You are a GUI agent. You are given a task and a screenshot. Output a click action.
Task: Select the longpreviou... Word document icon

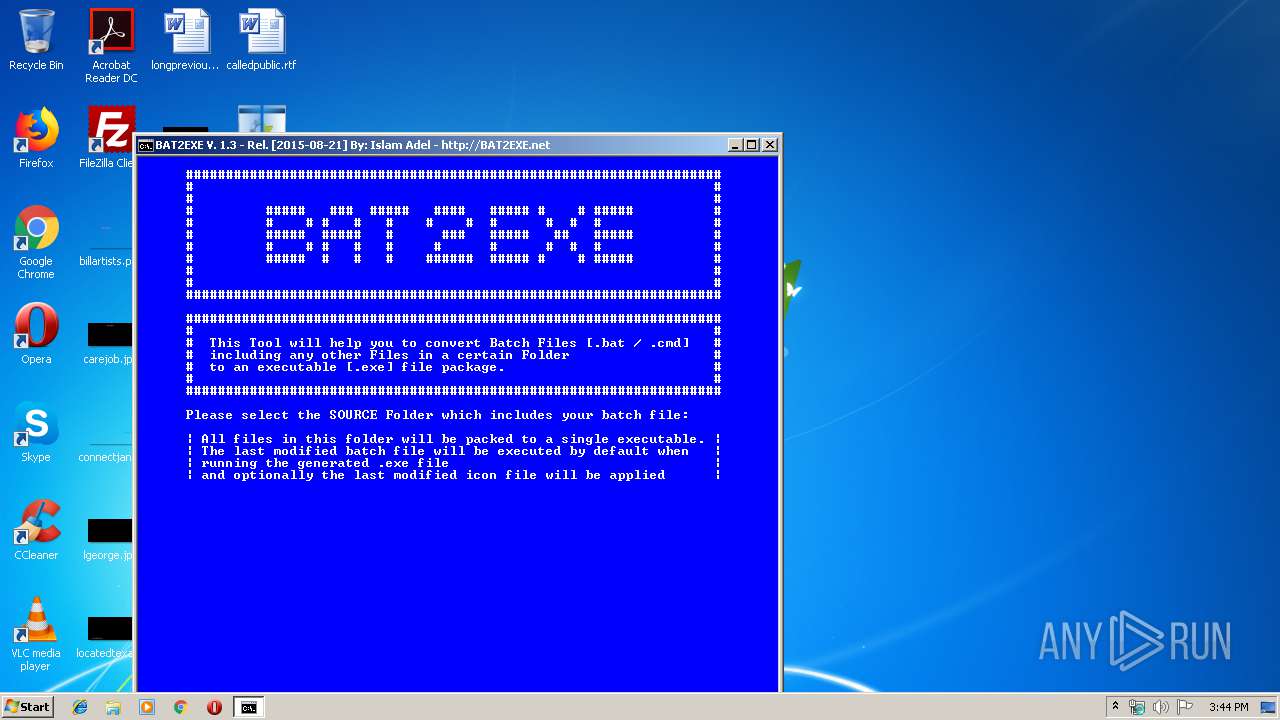(186, 40)
